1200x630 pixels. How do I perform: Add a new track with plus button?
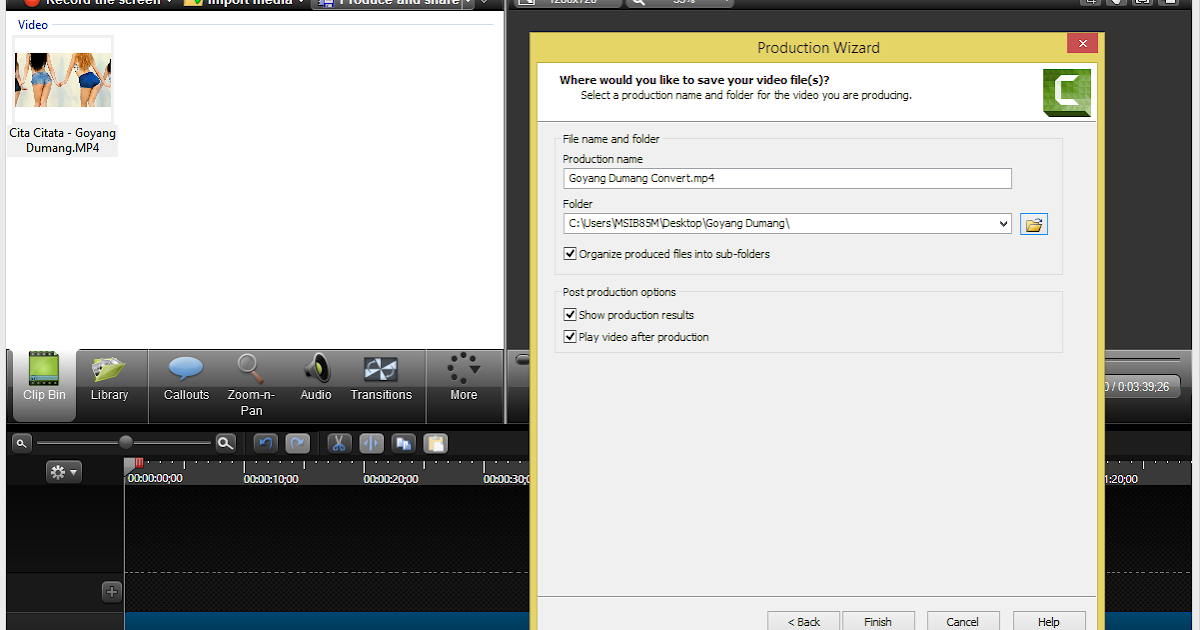112,592
